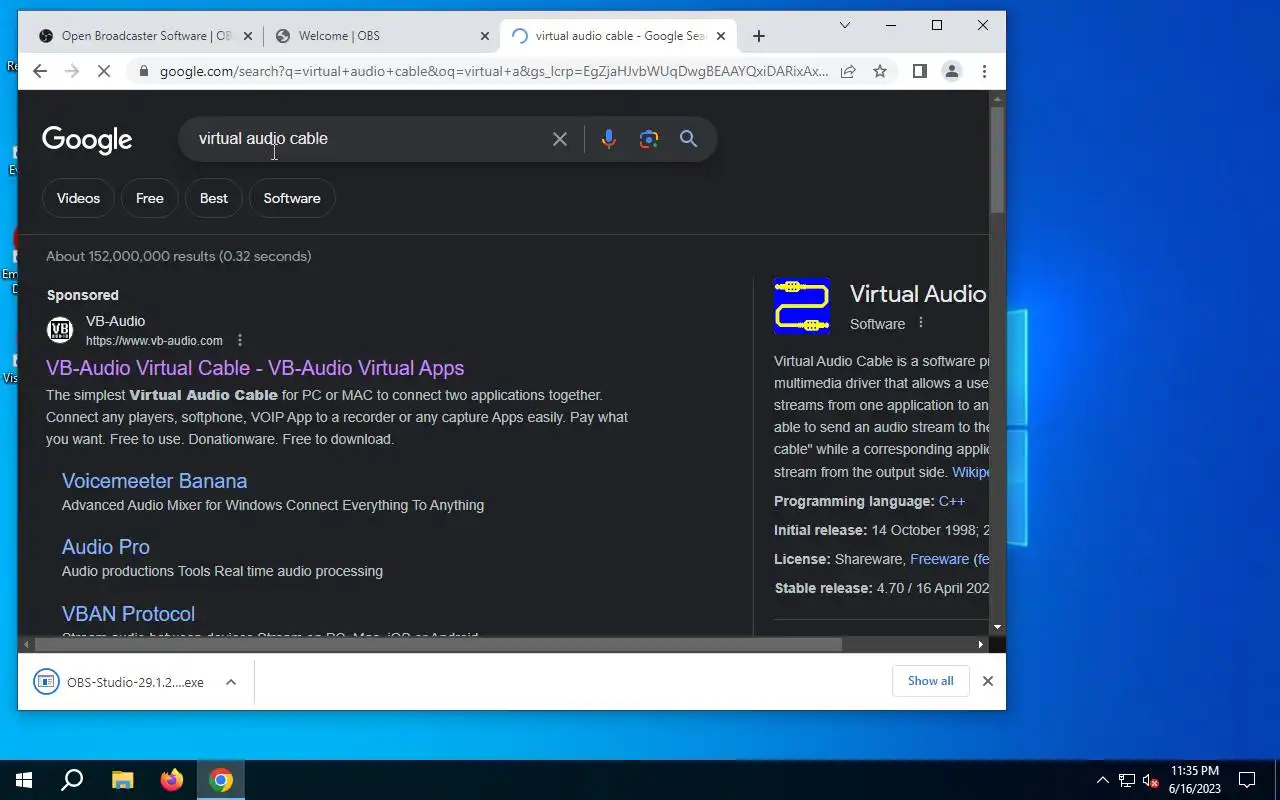Screen dimensions: 1280x800
Task: Open knowledge panel more options
Action: (921, 323)
